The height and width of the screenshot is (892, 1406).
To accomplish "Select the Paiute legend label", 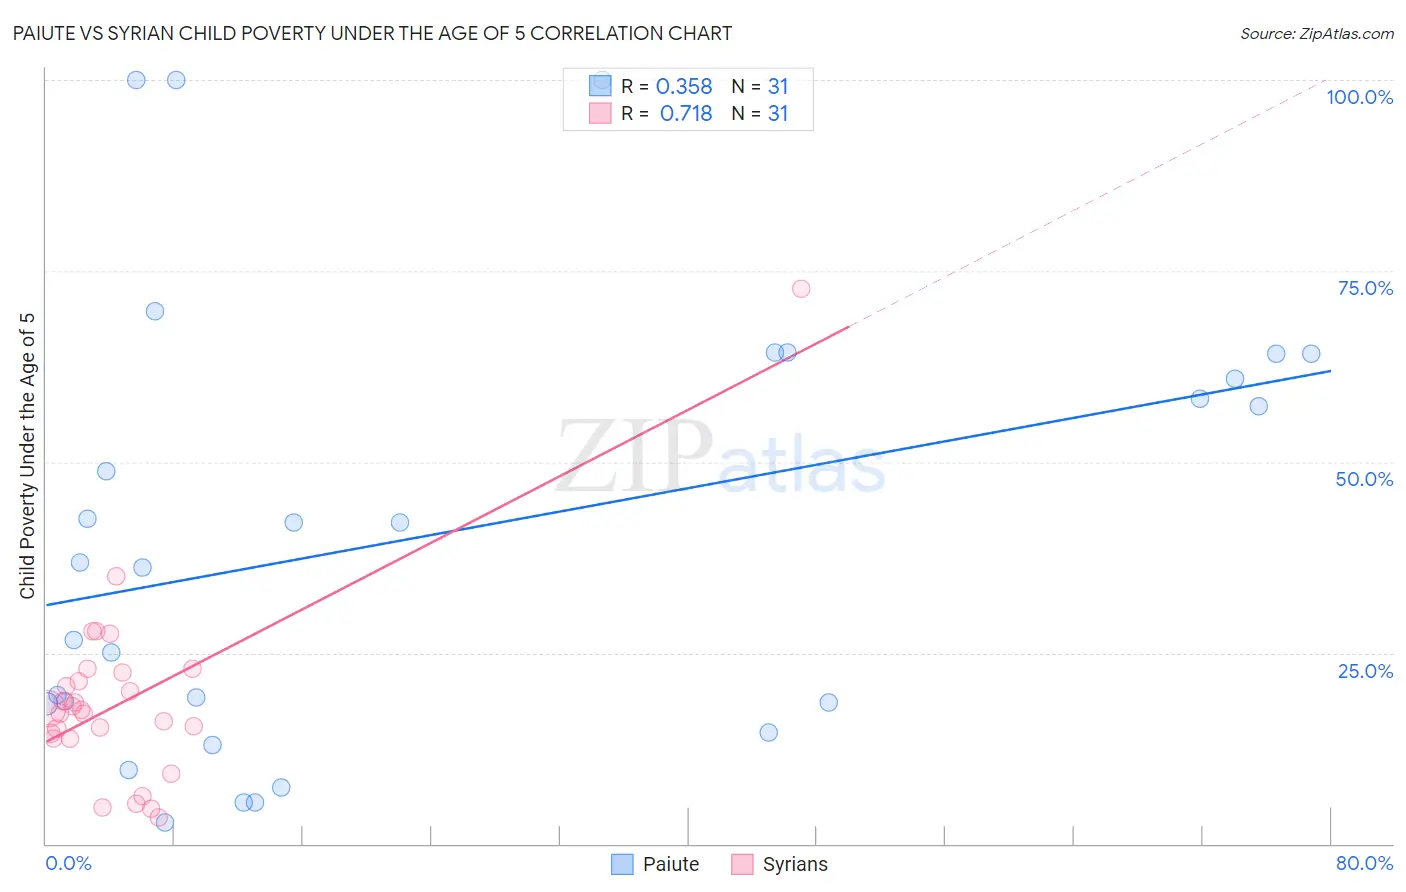I will pyautogui.click(x=671, y=864).
